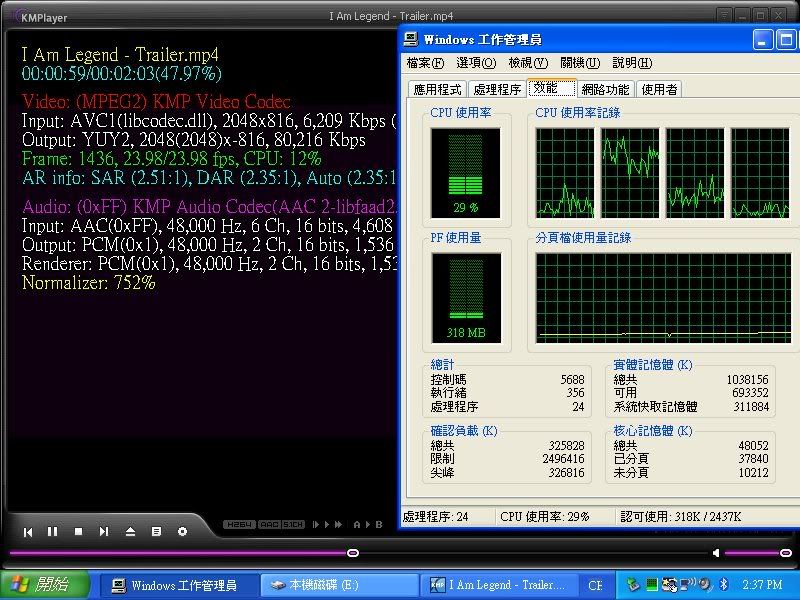Click the CH language bar indicator

(x=595, y=585)
